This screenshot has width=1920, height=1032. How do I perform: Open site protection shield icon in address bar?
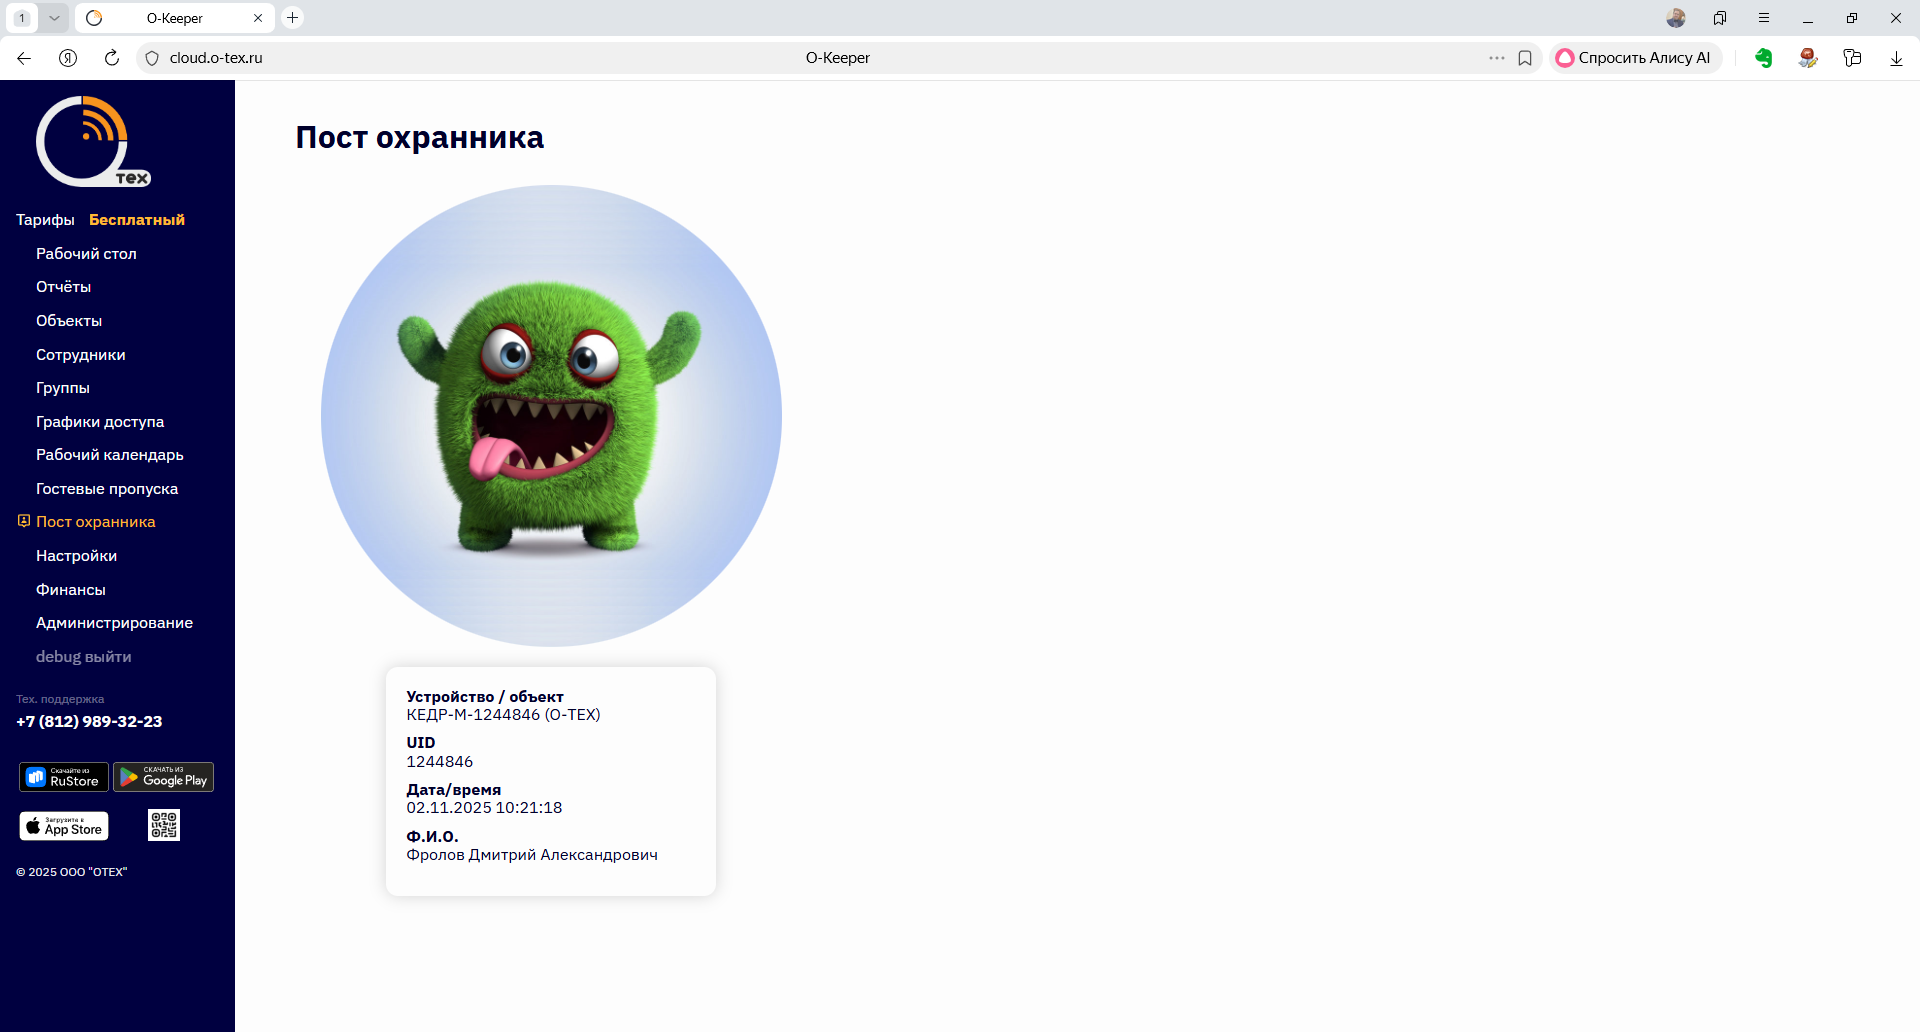point(152,58)
